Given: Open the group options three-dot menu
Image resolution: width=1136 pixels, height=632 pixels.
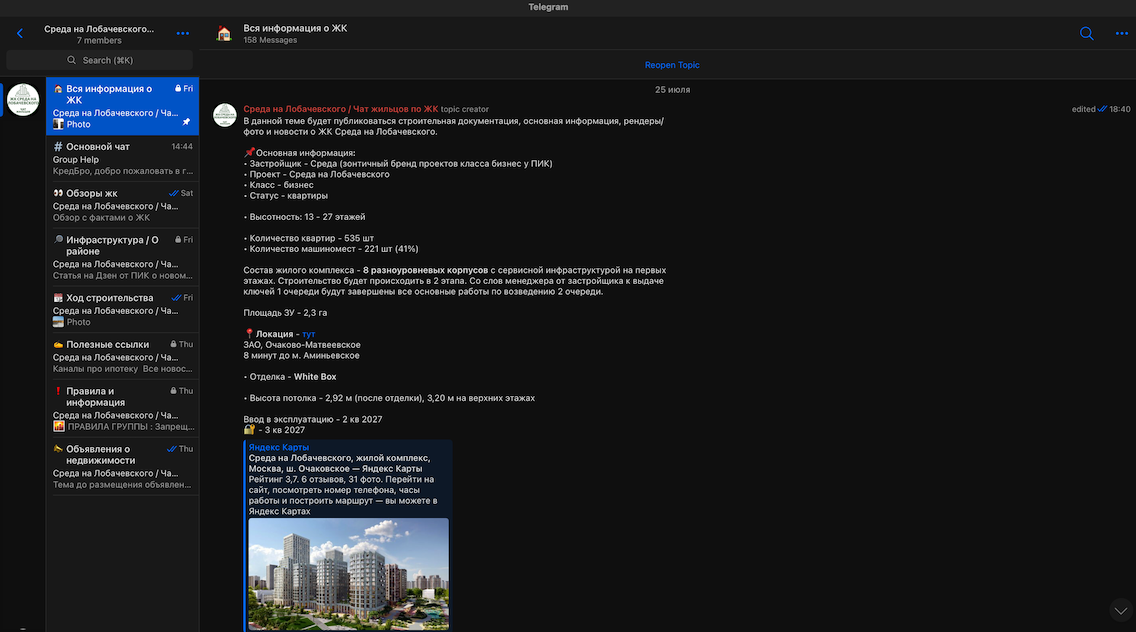Looking at the screenshot, I should click(x=183, y=33).
